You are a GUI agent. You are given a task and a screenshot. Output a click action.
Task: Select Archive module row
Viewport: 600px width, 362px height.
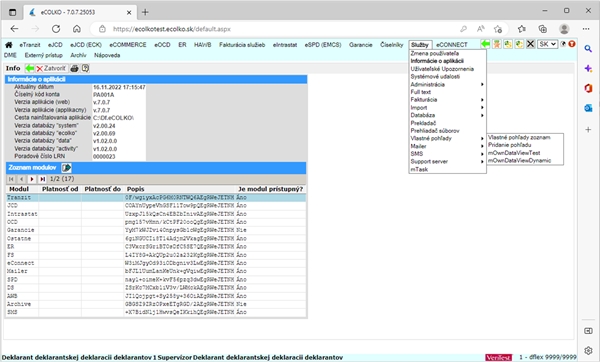156,304
